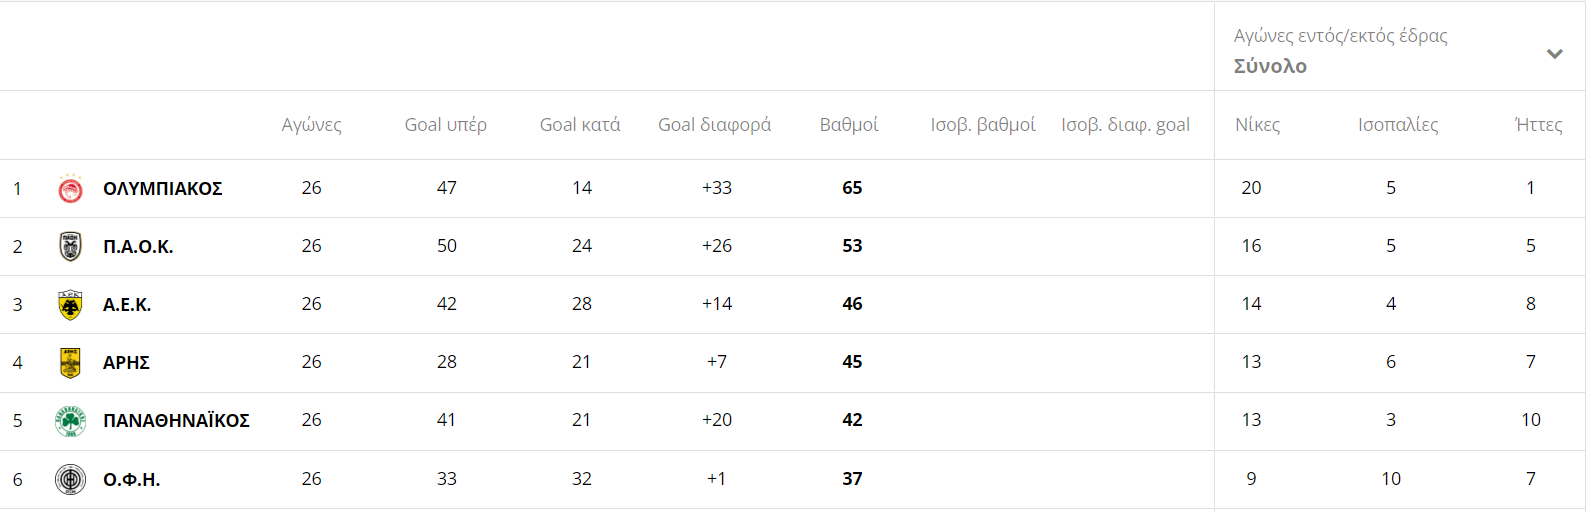1586x512 pixels.
Task: Click the ΑΡΗΣ team badge icon
Action: point(70,362)
